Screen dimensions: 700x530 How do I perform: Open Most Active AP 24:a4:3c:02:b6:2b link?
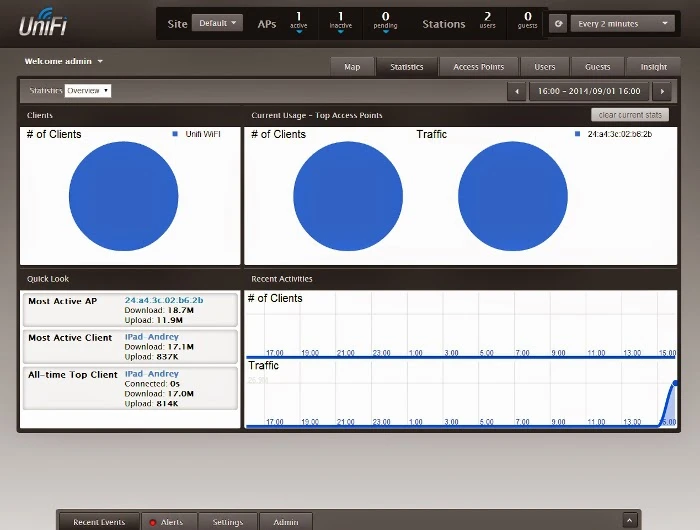point(164,300)
